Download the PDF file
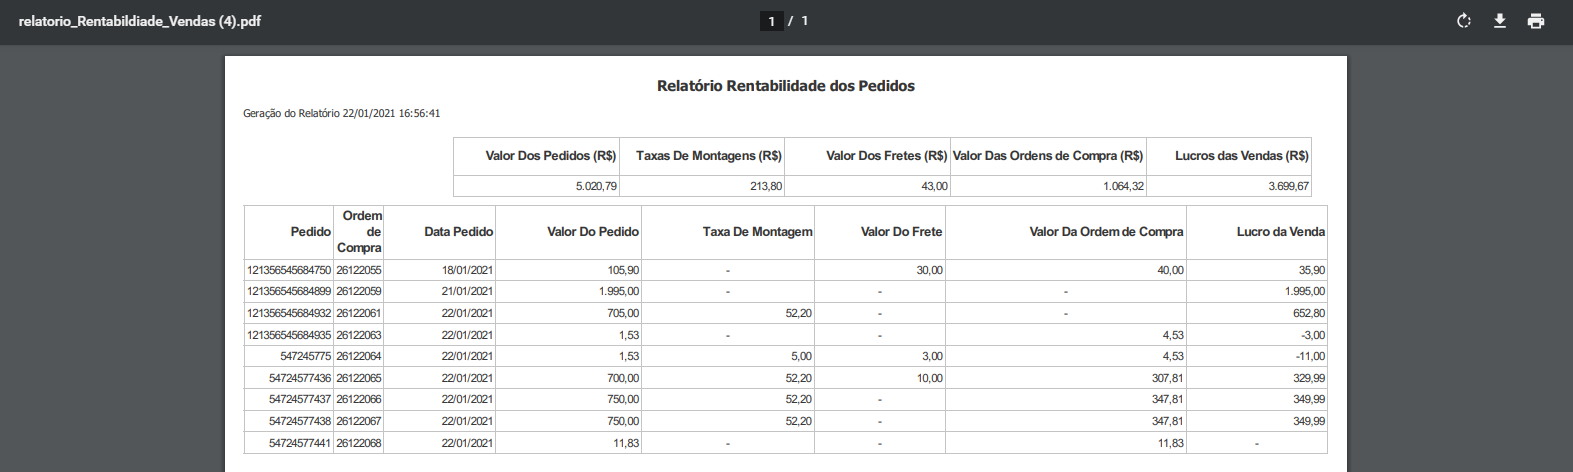1573x472 pixels. coord(1500,21)
